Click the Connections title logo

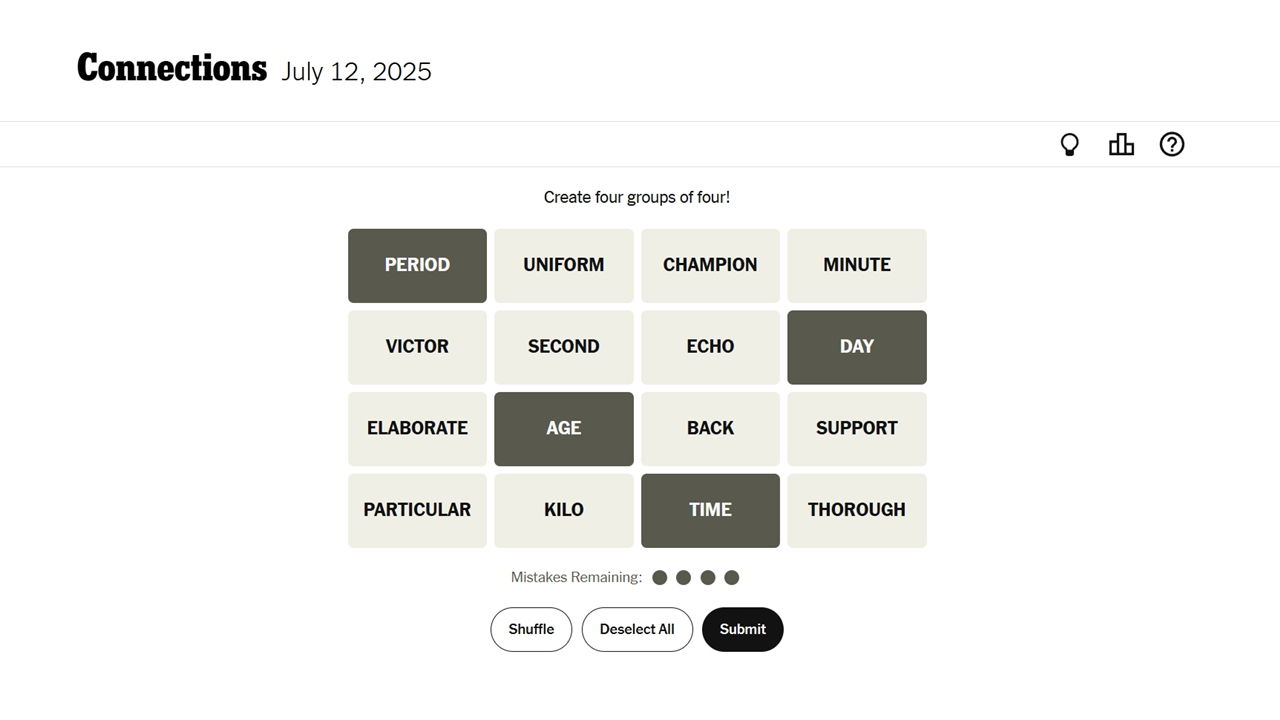172,68
